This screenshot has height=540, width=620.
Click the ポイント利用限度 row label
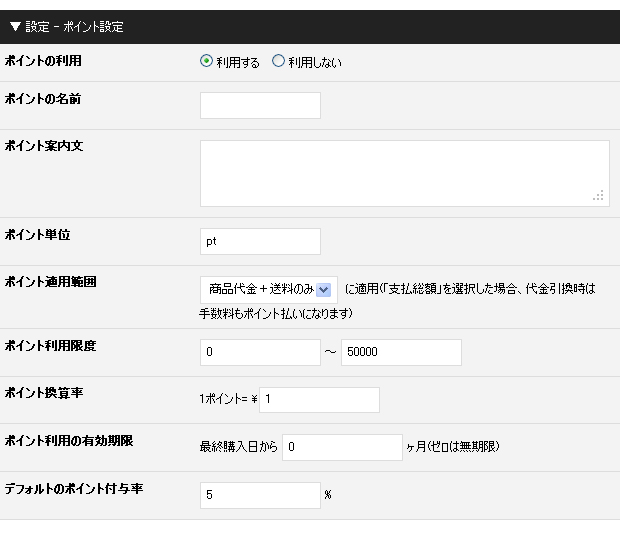point(50,346)
